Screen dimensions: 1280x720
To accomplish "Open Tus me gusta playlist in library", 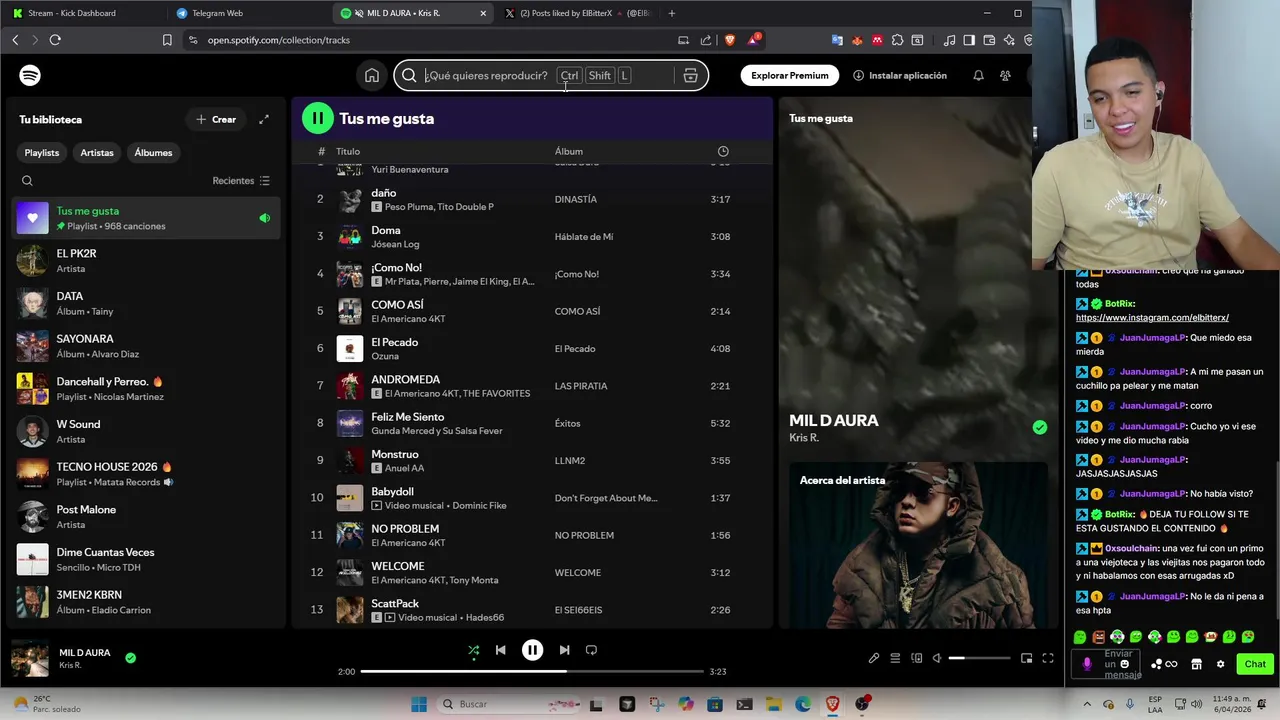I will pos(146,218).
